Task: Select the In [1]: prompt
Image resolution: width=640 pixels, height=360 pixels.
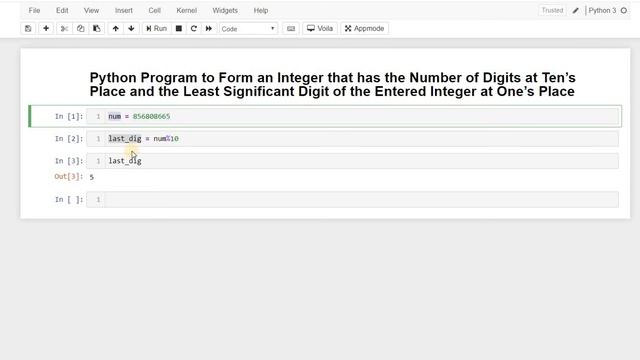Action: pos(69,117)
